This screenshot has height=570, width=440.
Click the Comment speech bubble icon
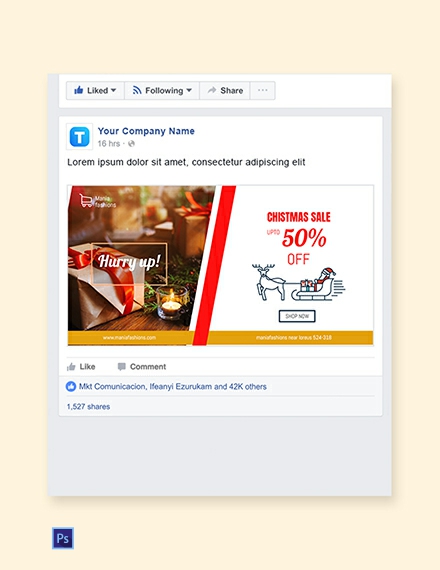(x=122, y=366)
